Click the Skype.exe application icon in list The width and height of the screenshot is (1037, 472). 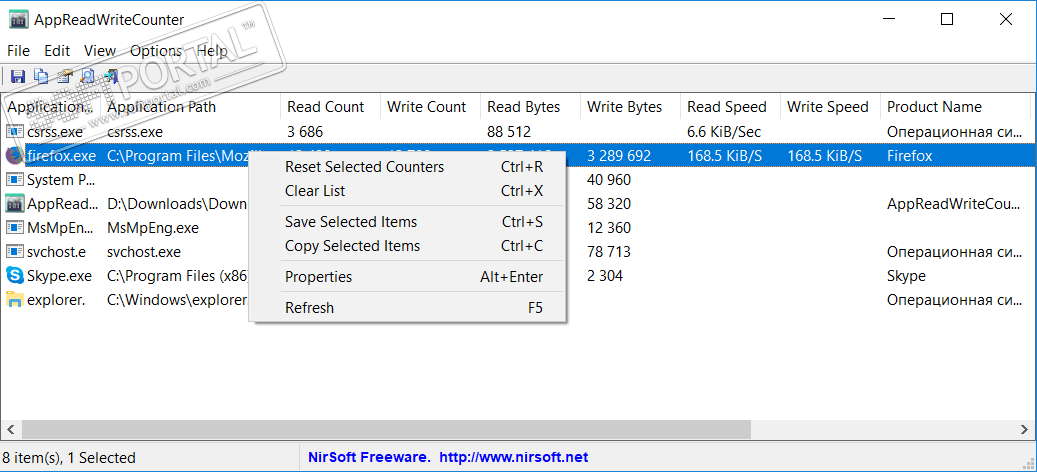click(x=15, y=276)
